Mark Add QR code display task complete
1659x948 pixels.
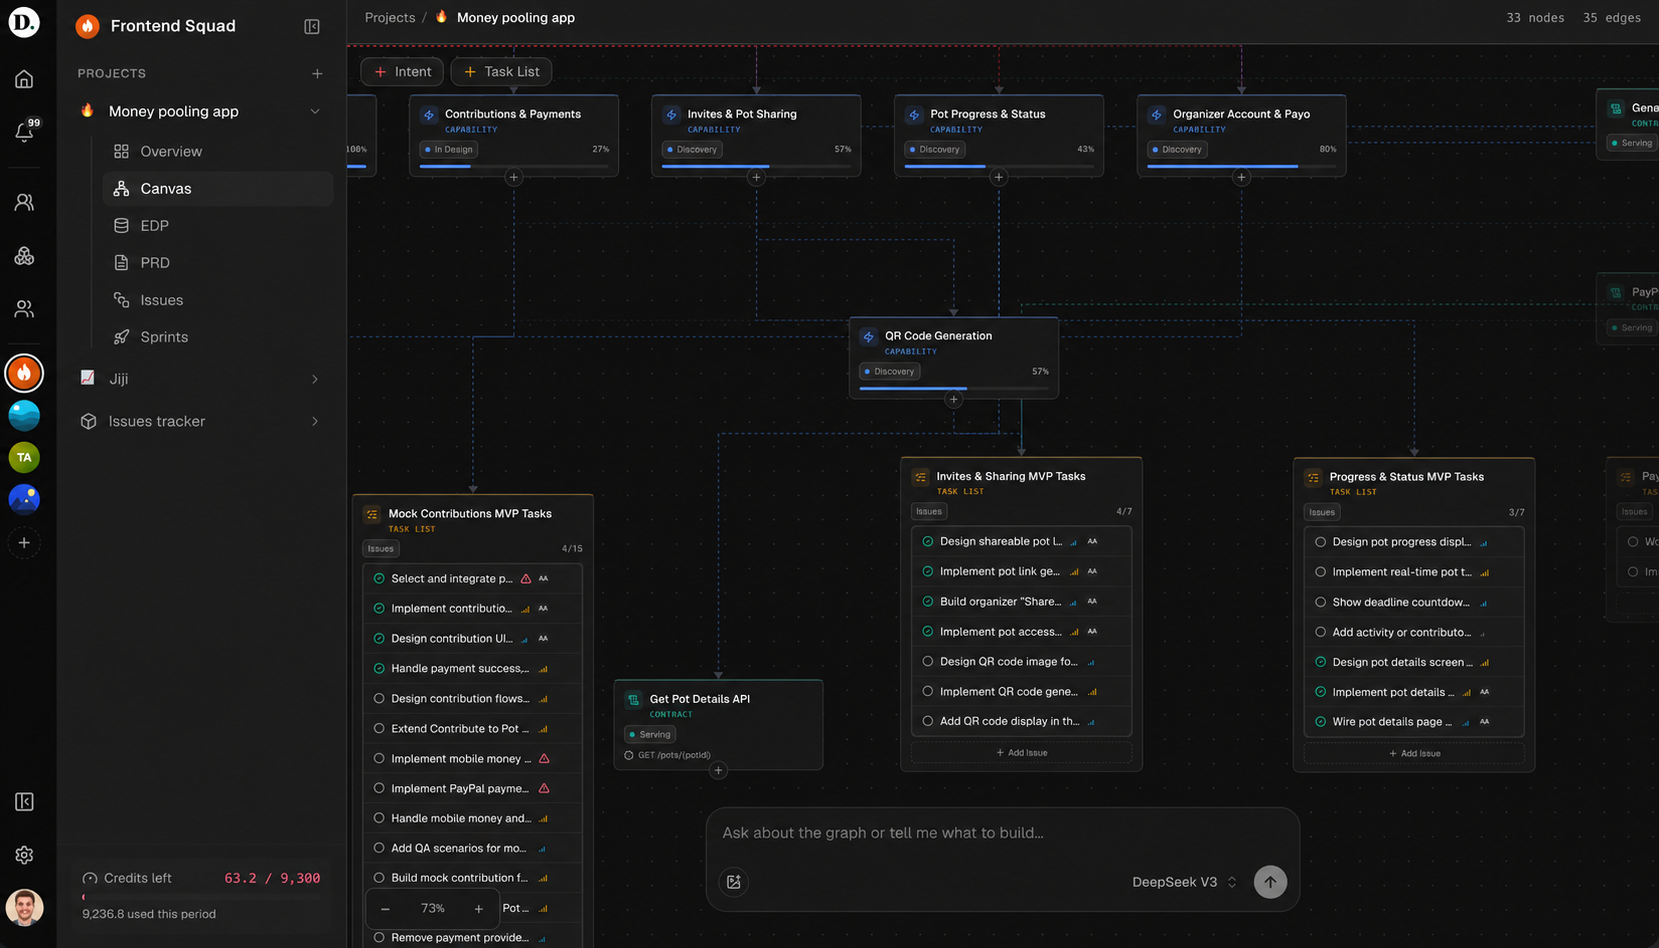pos(928,721)
